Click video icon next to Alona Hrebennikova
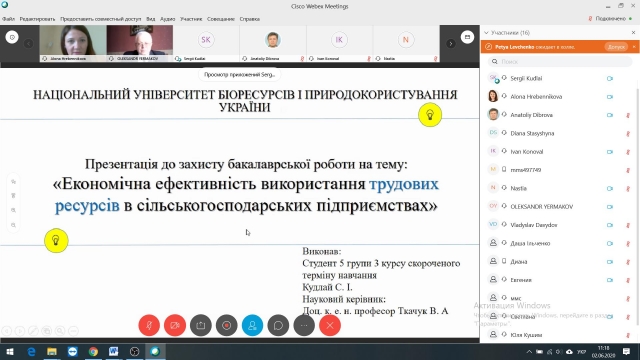The width and height of the screenshot is (640, 360). pyautogui.click(x=610, y=97)
